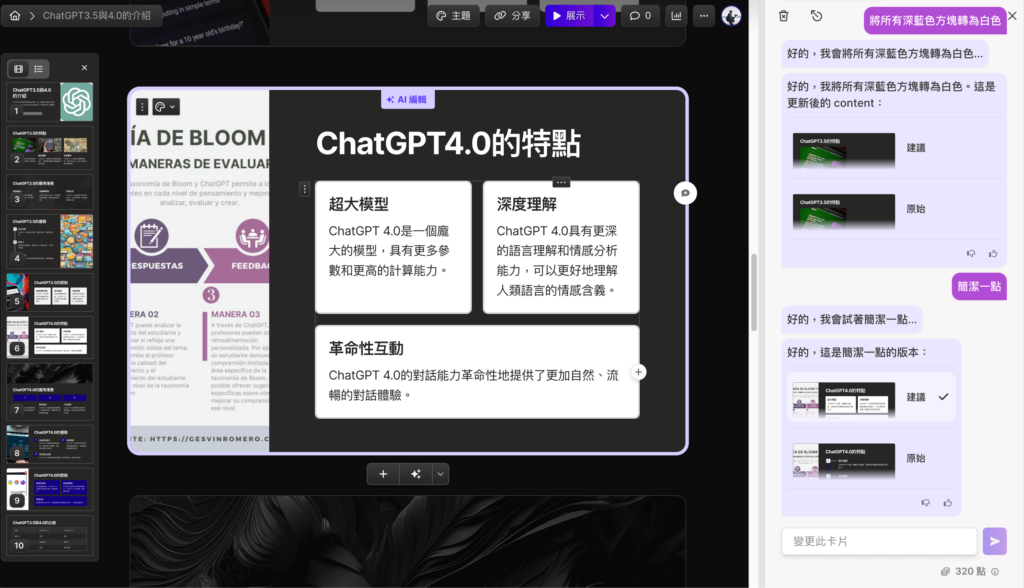This screenshot has height=588, width=1024.
Task: Switch sidebar to filmstrip view
Action: [x=17, y=68]
